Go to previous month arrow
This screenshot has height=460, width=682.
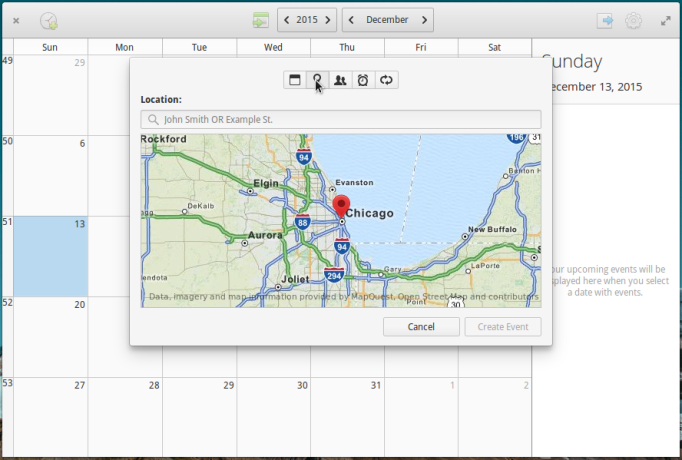click(x=351, y=20)
